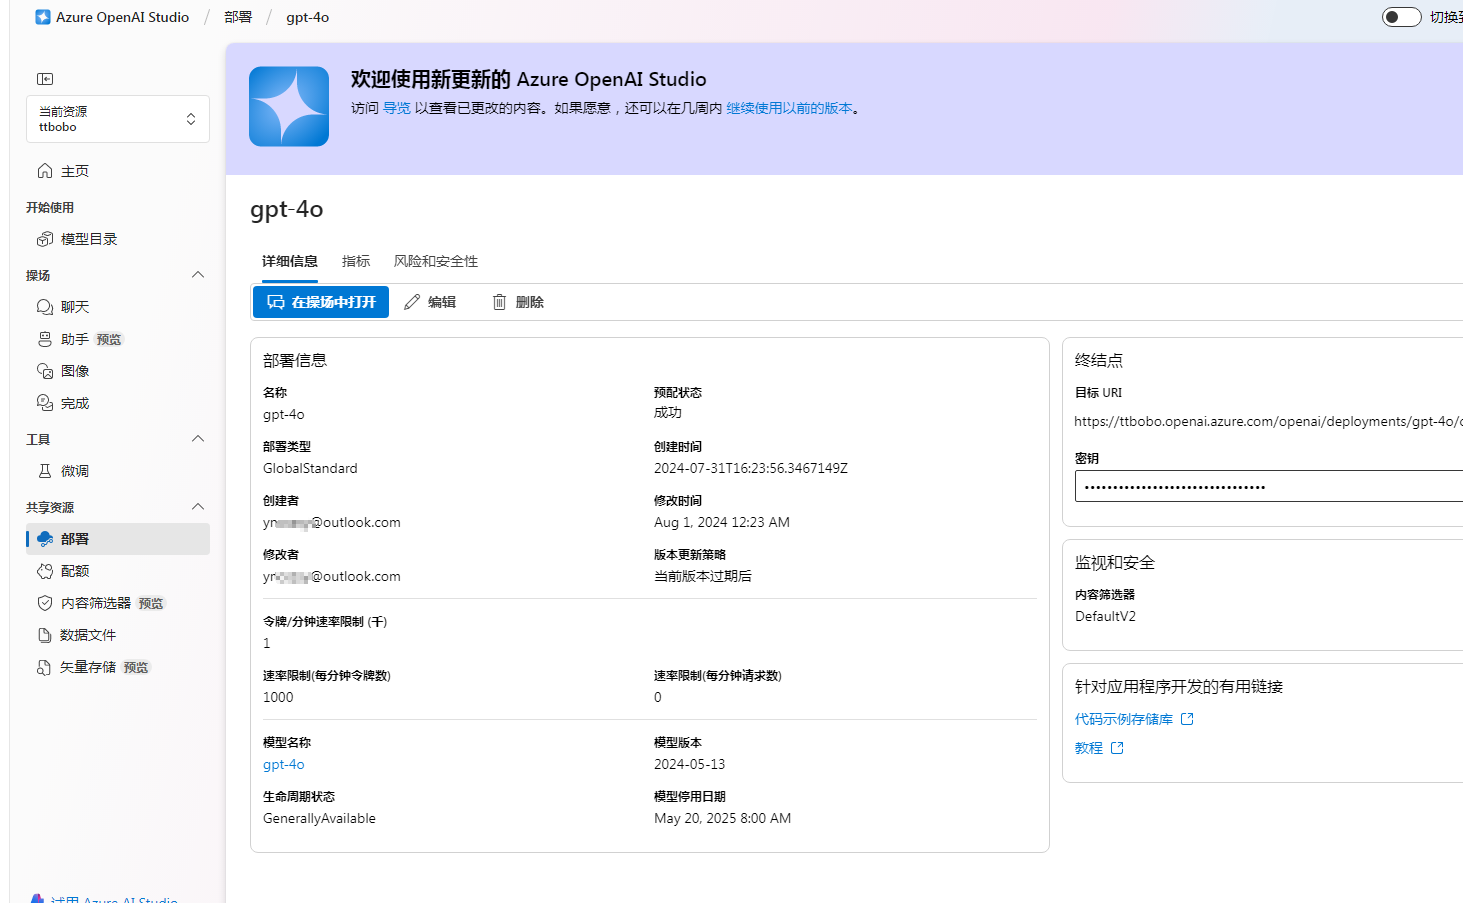Image resolution: width=1463 pixels, height=903 pixels.
Task: Follow the 继续使用以前的版本 link
Action: pyautogui.click(x=789, y=108)
